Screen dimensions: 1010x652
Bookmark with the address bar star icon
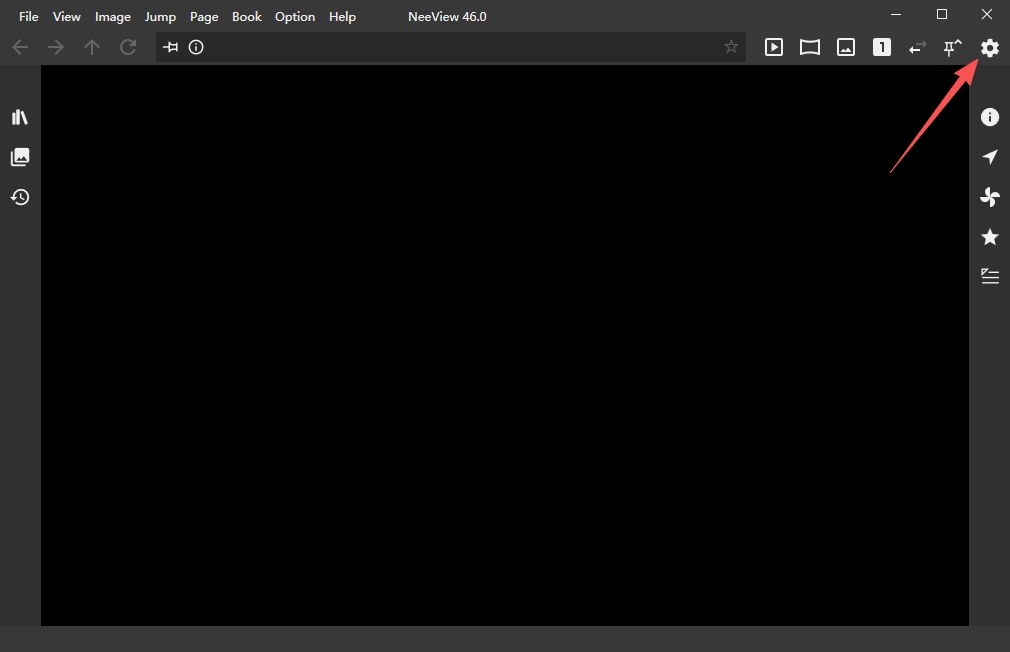pos(730,46)
